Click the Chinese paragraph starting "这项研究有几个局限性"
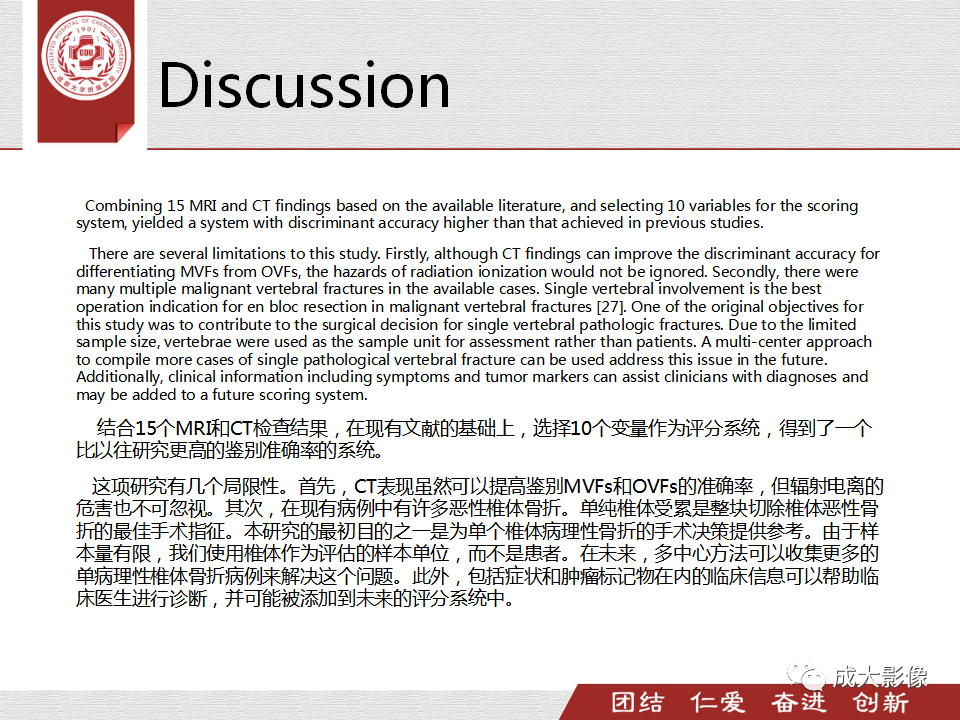The image size is (960, 720). 479,542
